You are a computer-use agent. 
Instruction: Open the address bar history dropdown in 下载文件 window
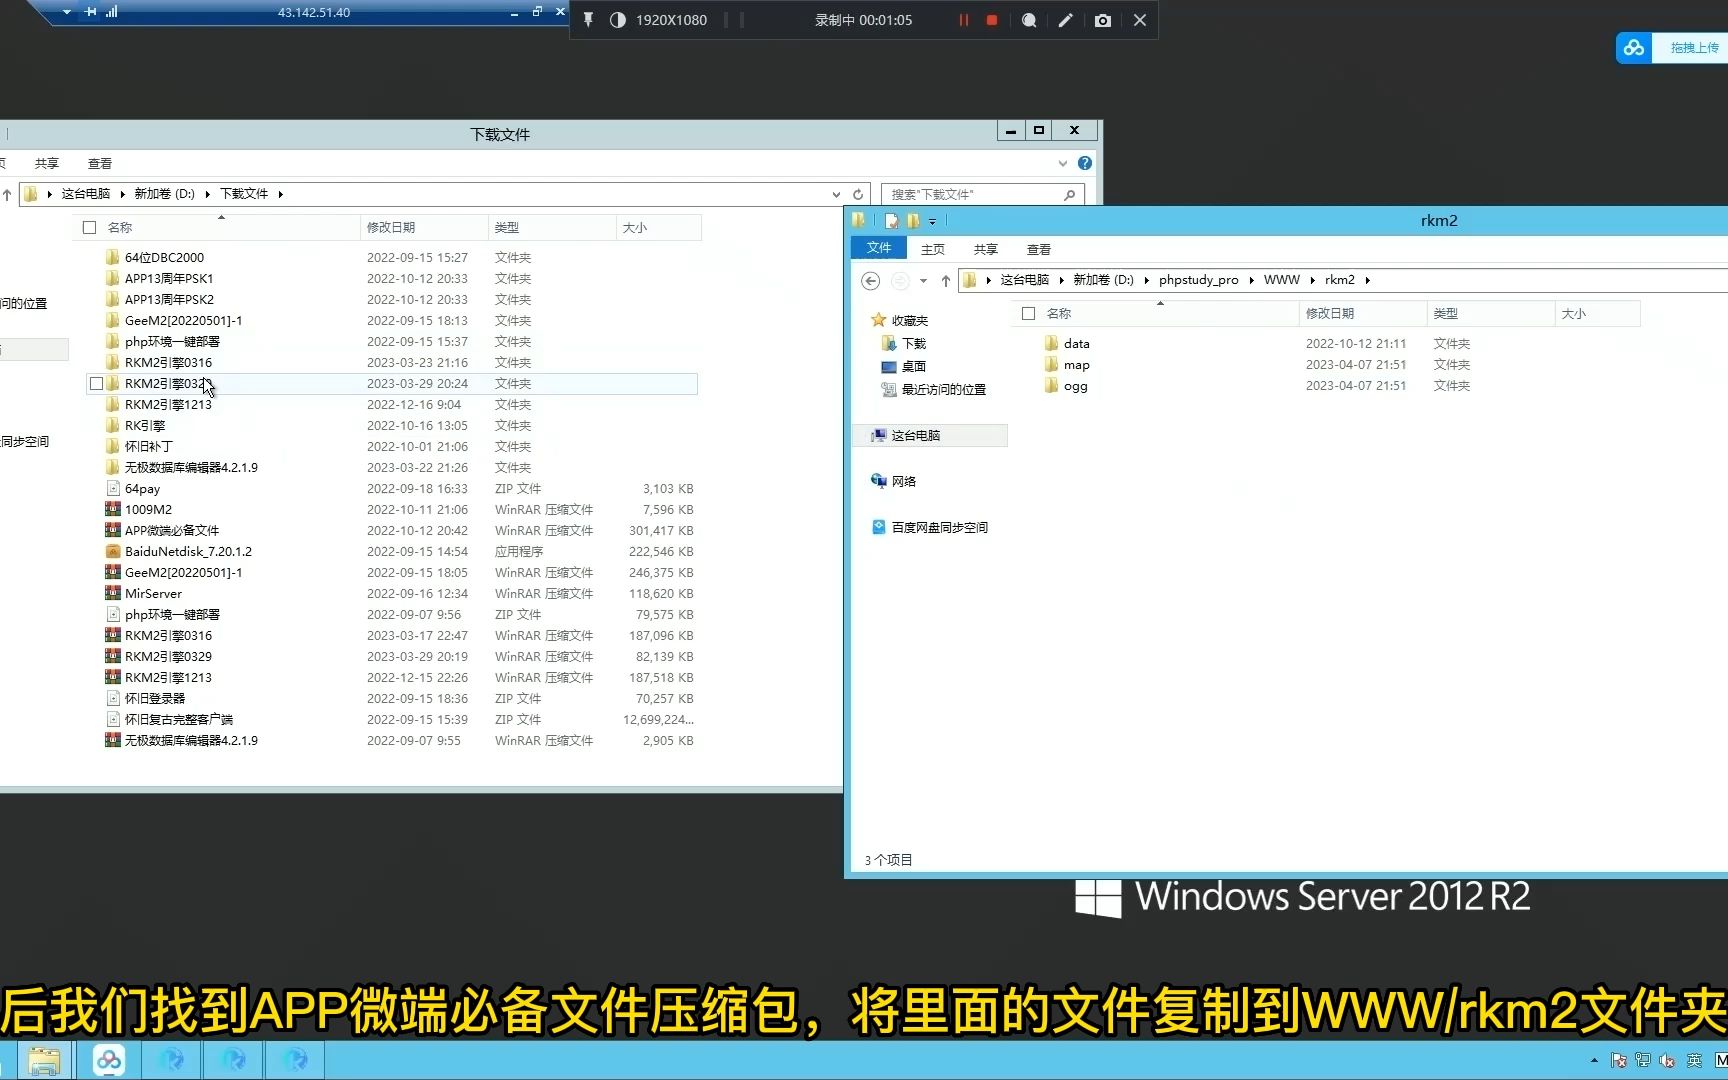836,193
